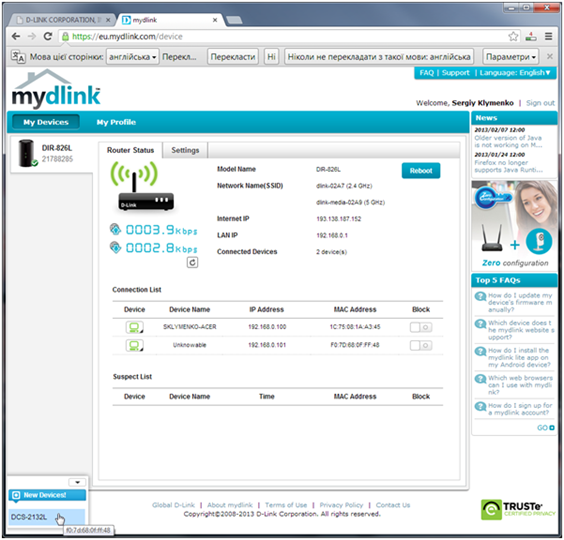The image size is (564, 540).
Task: Open the Параметри dropdown
Action: (510, 57)
